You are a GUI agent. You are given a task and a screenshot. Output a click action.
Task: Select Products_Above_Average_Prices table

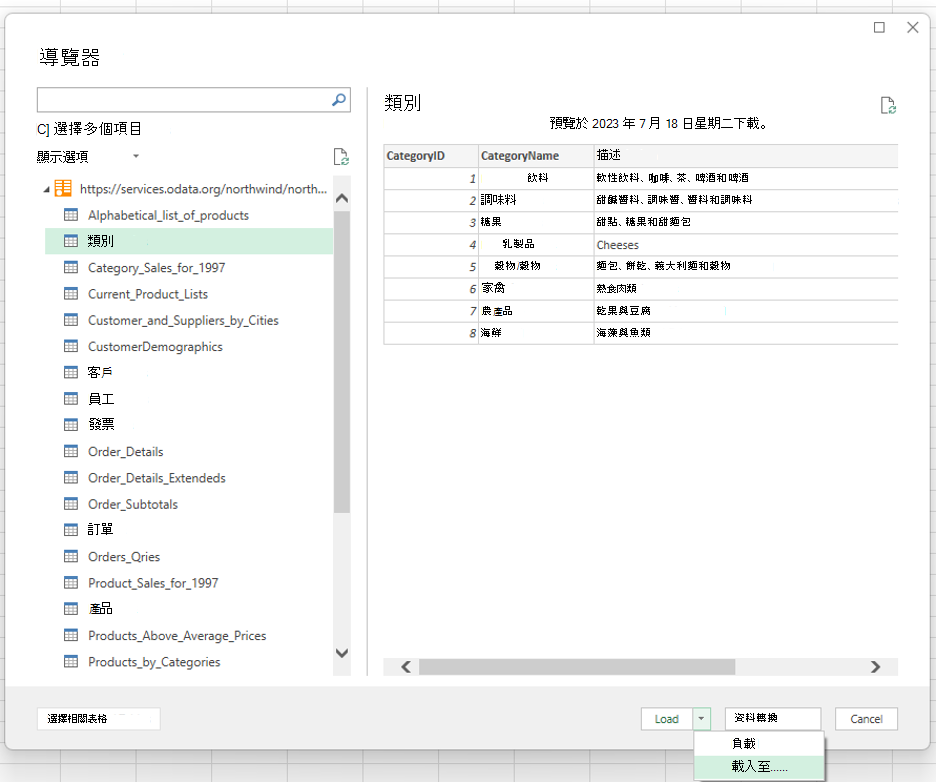click(x=177, y=636)
